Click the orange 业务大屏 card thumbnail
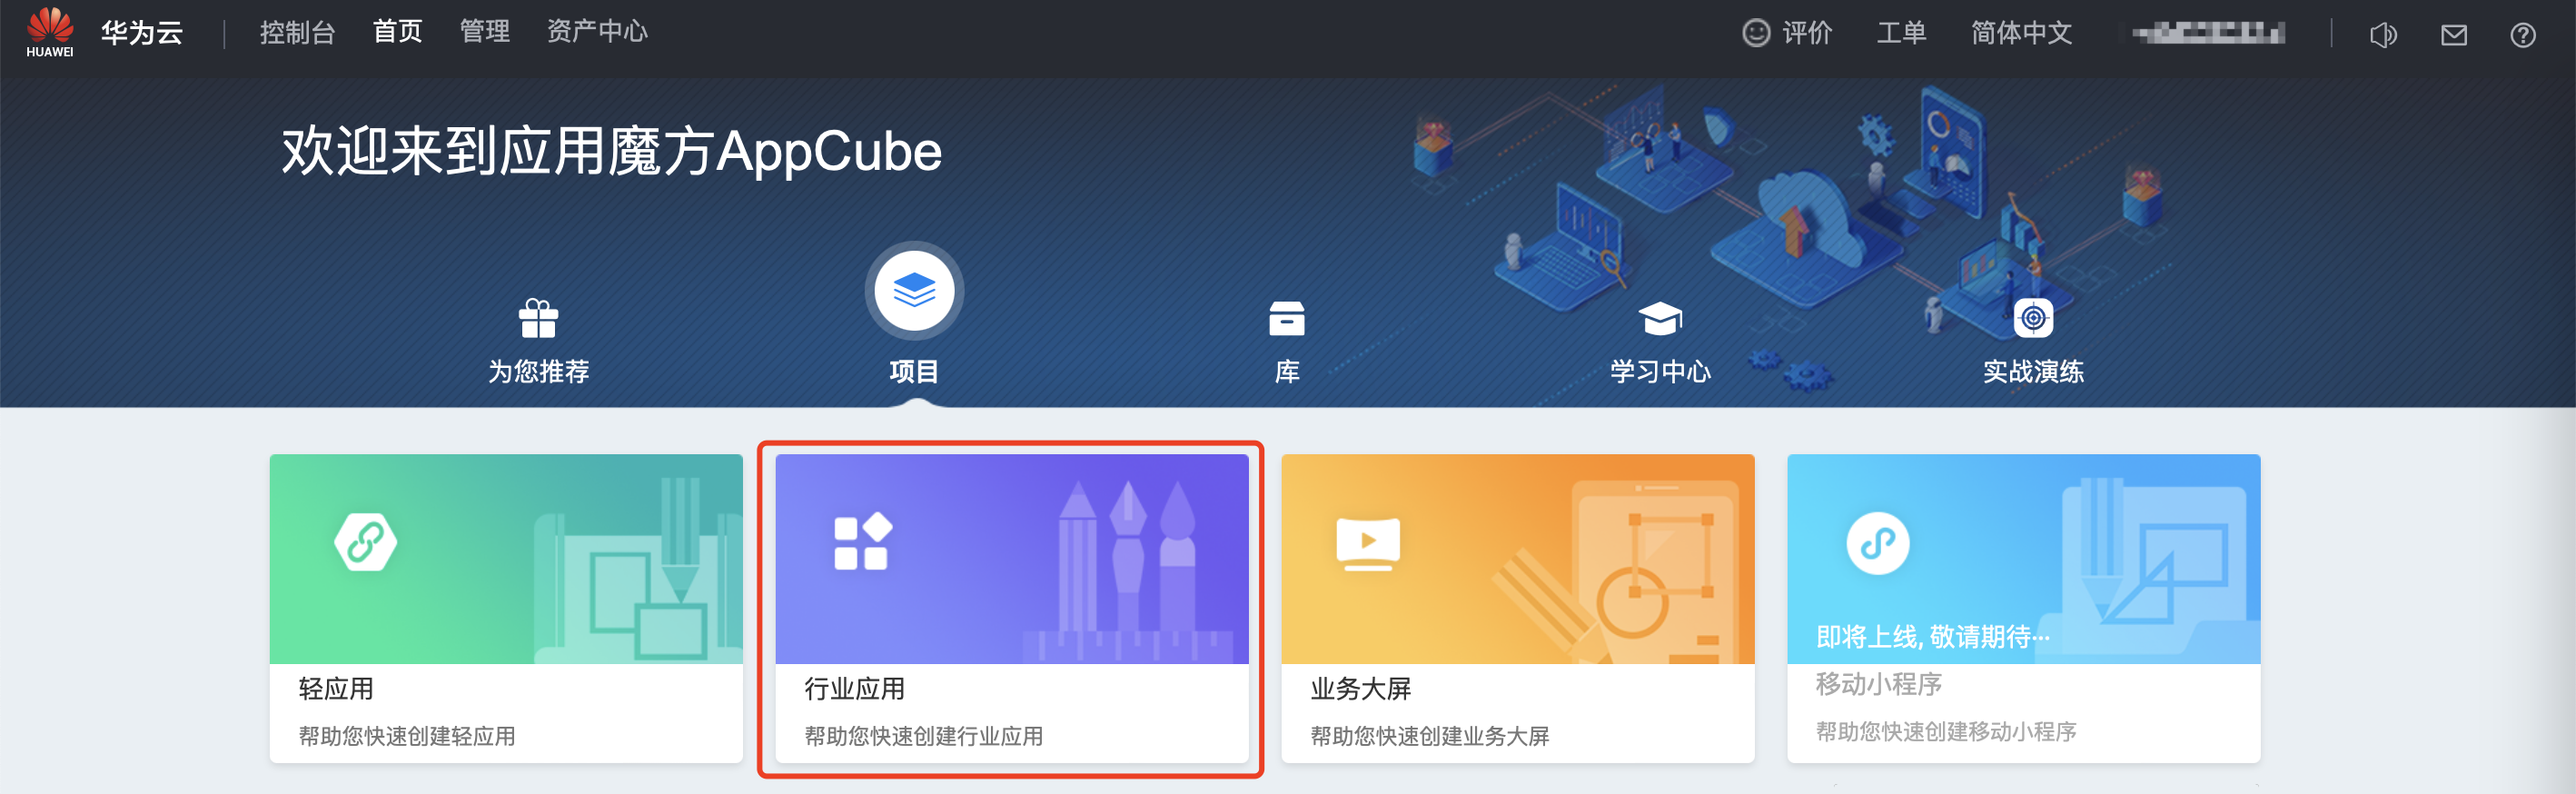The image size is (2576, 794). pos(1518,559)
